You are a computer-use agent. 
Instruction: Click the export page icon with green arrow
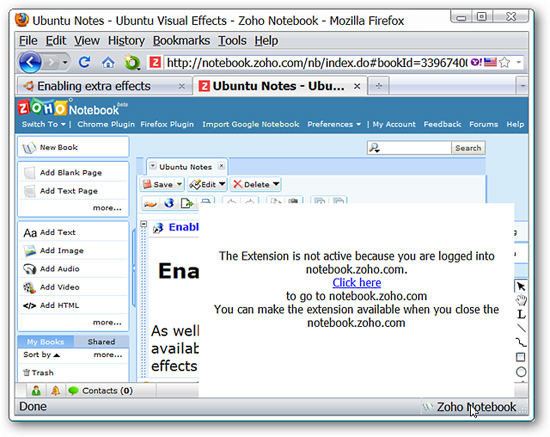187,203
